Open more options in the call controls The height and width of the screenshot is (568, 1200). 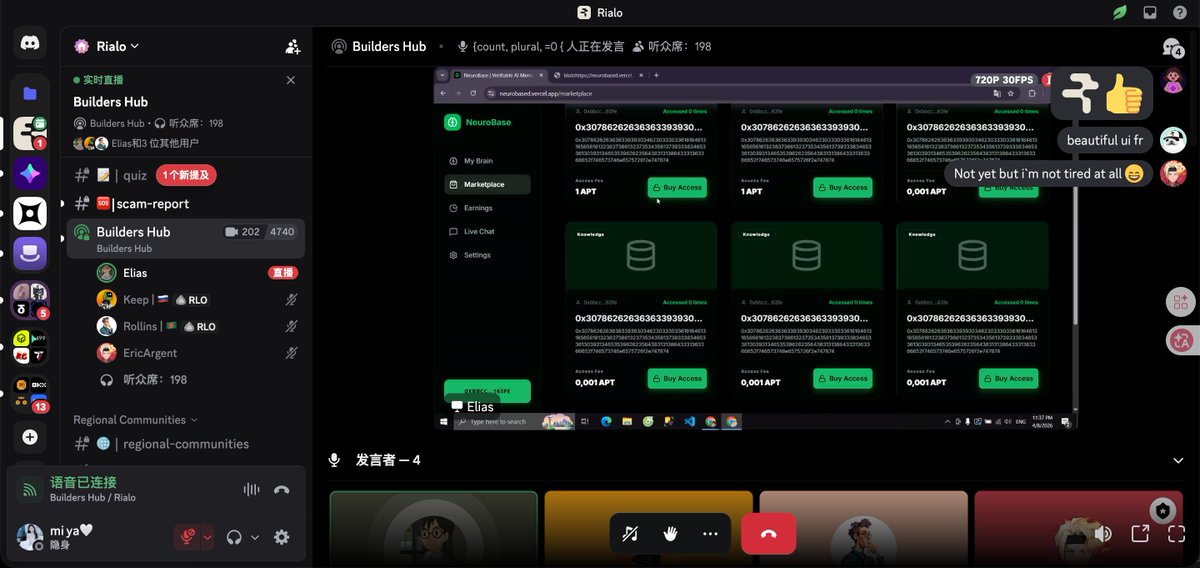coord(710,534)
